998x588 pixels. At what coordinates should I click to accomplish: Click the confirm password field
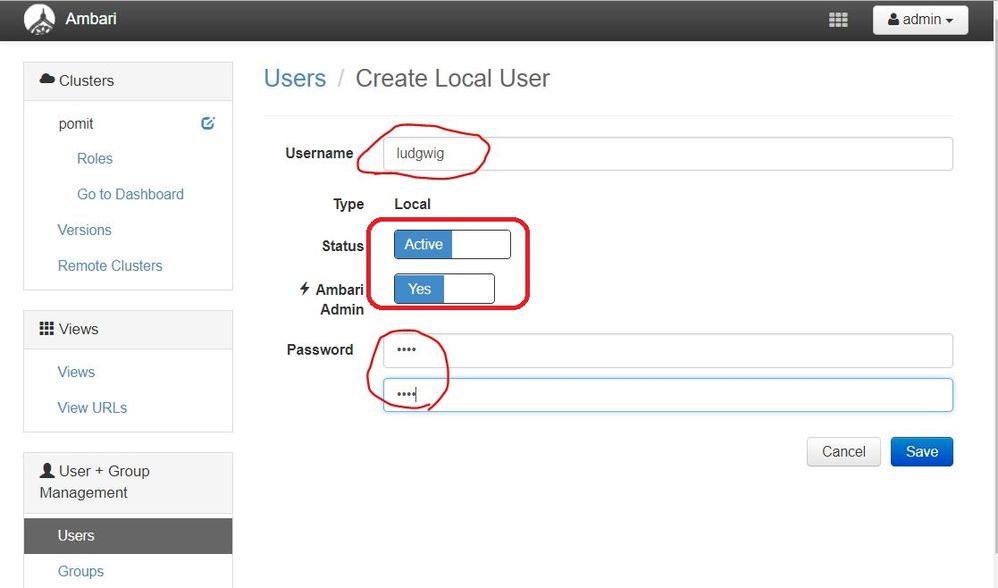(x=668, y=395)
